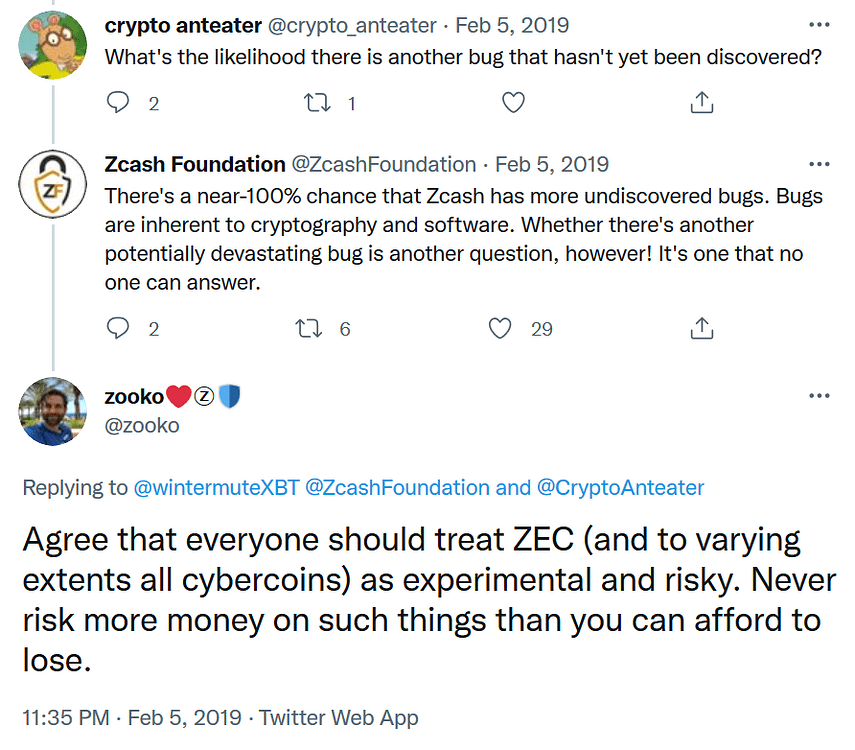The height and width of the screenshot is (750, 855).
Task: Open the @ZcashFoundation reply mention link
Action: (x=397, y=488)
